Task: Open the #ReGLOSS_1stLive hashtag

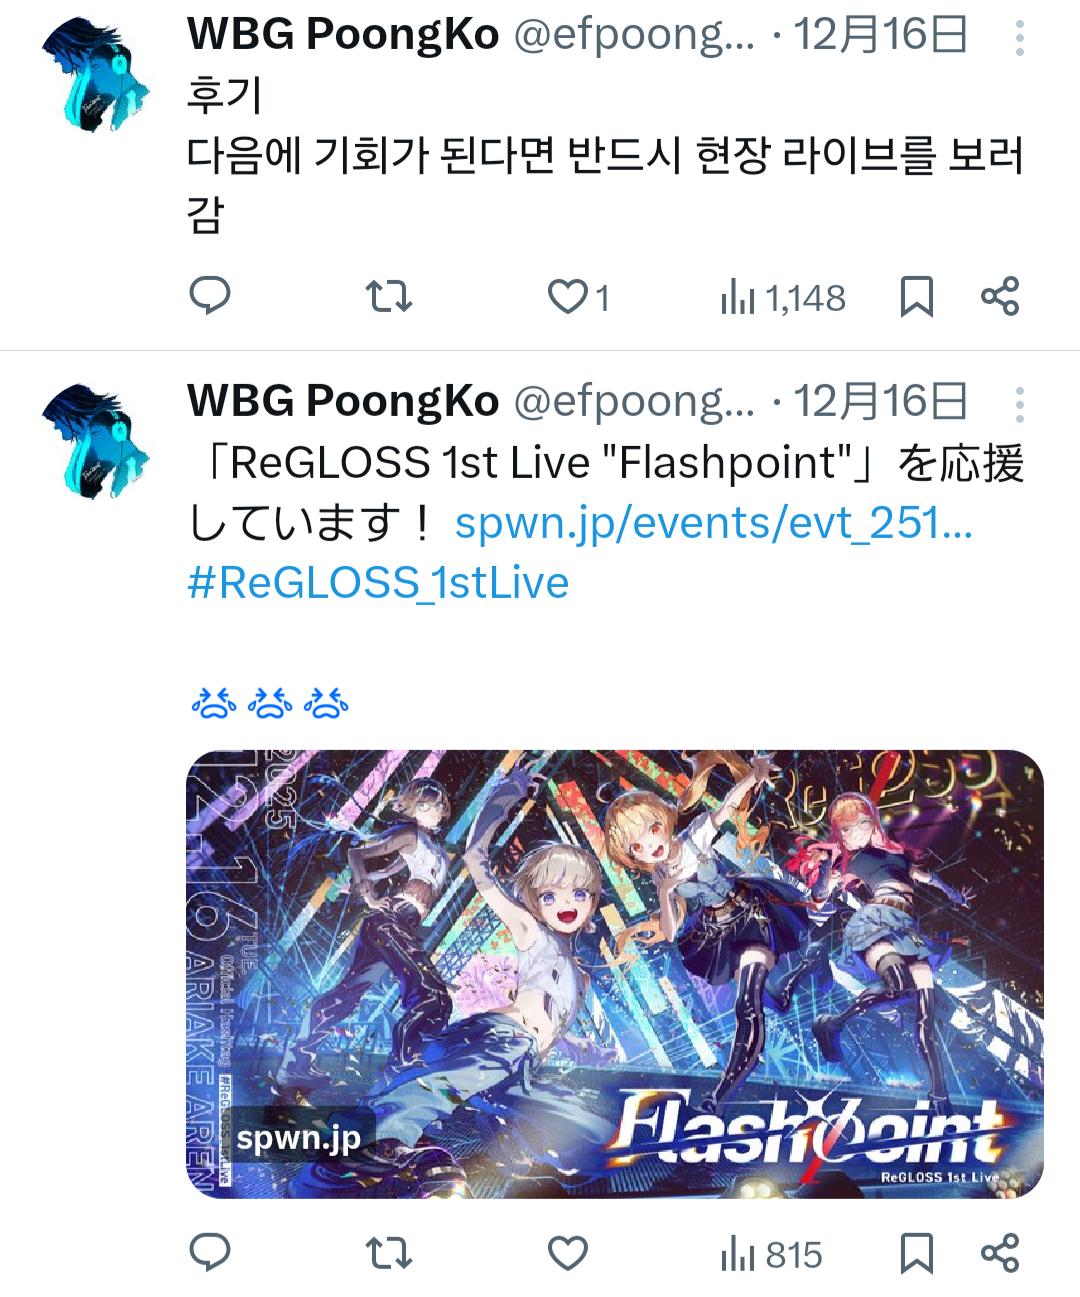Action: (378, 582)
